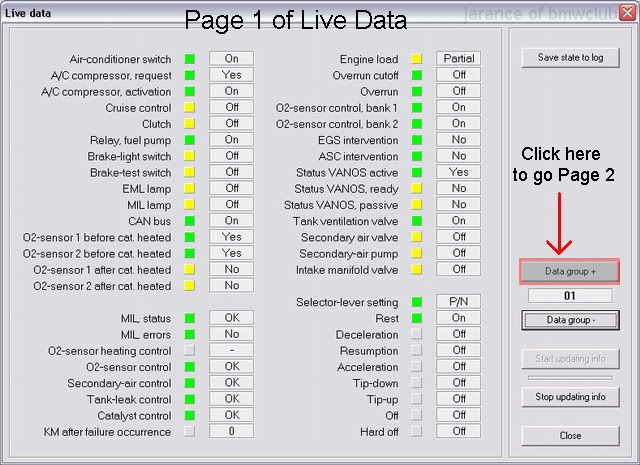Click the yellow indicator next to Clutch

(x=189, y=124)
